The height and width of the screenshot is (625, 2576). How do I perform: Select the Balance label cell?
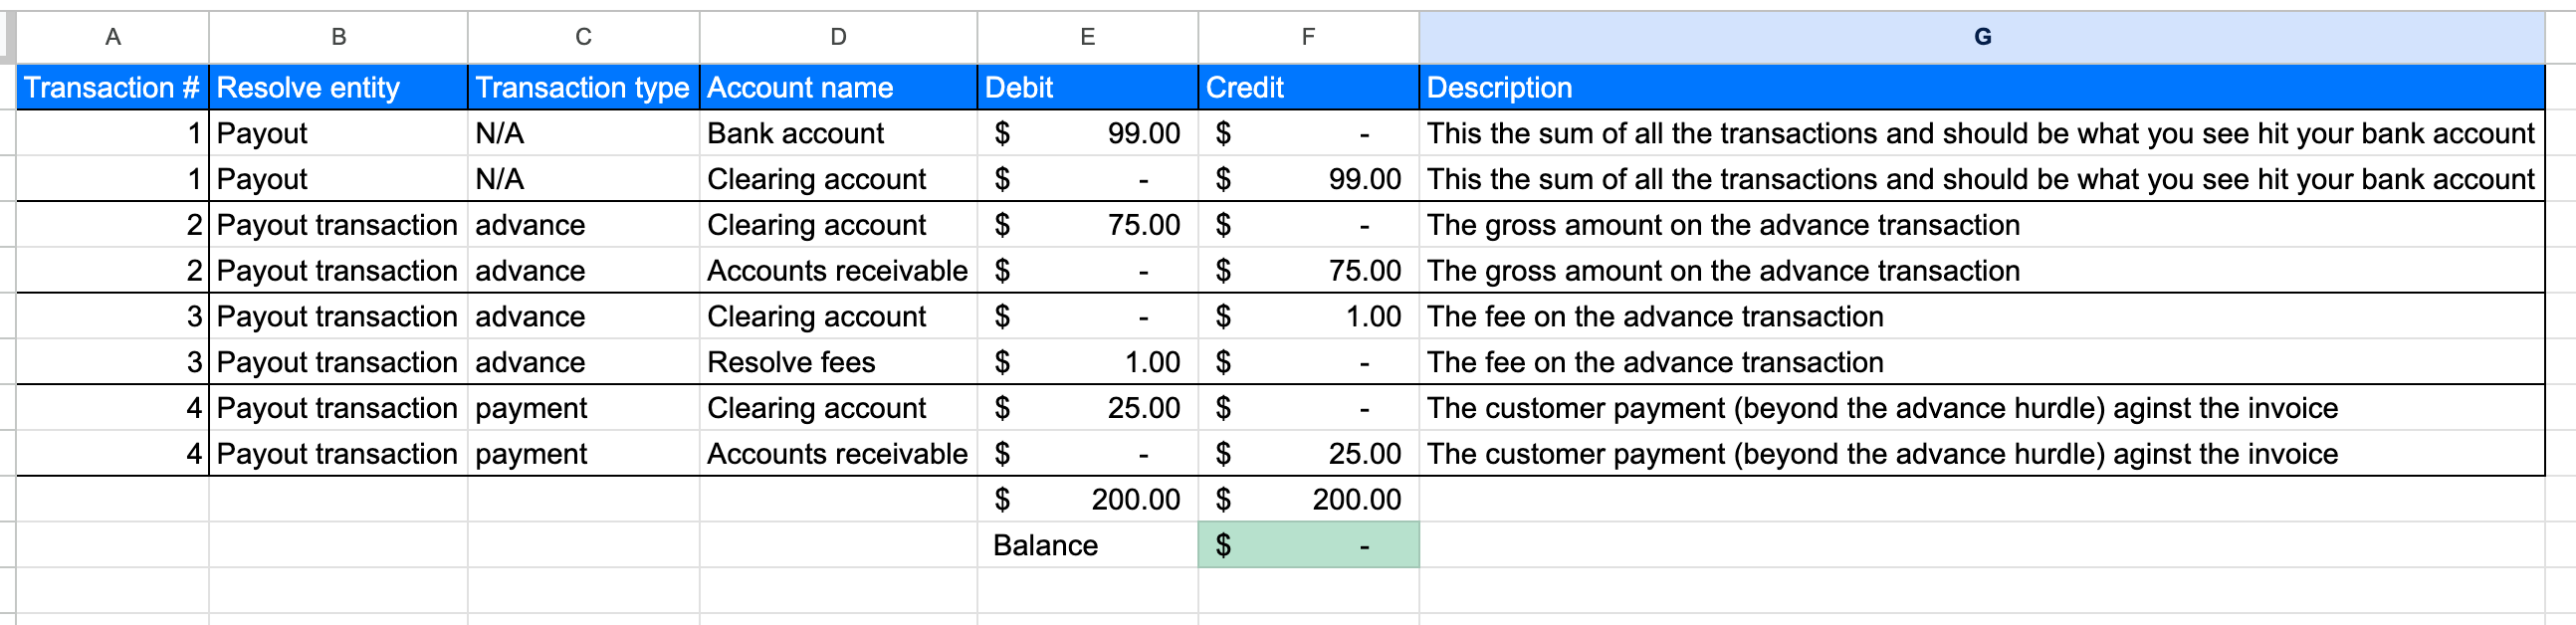click(x=1087, y=545)
